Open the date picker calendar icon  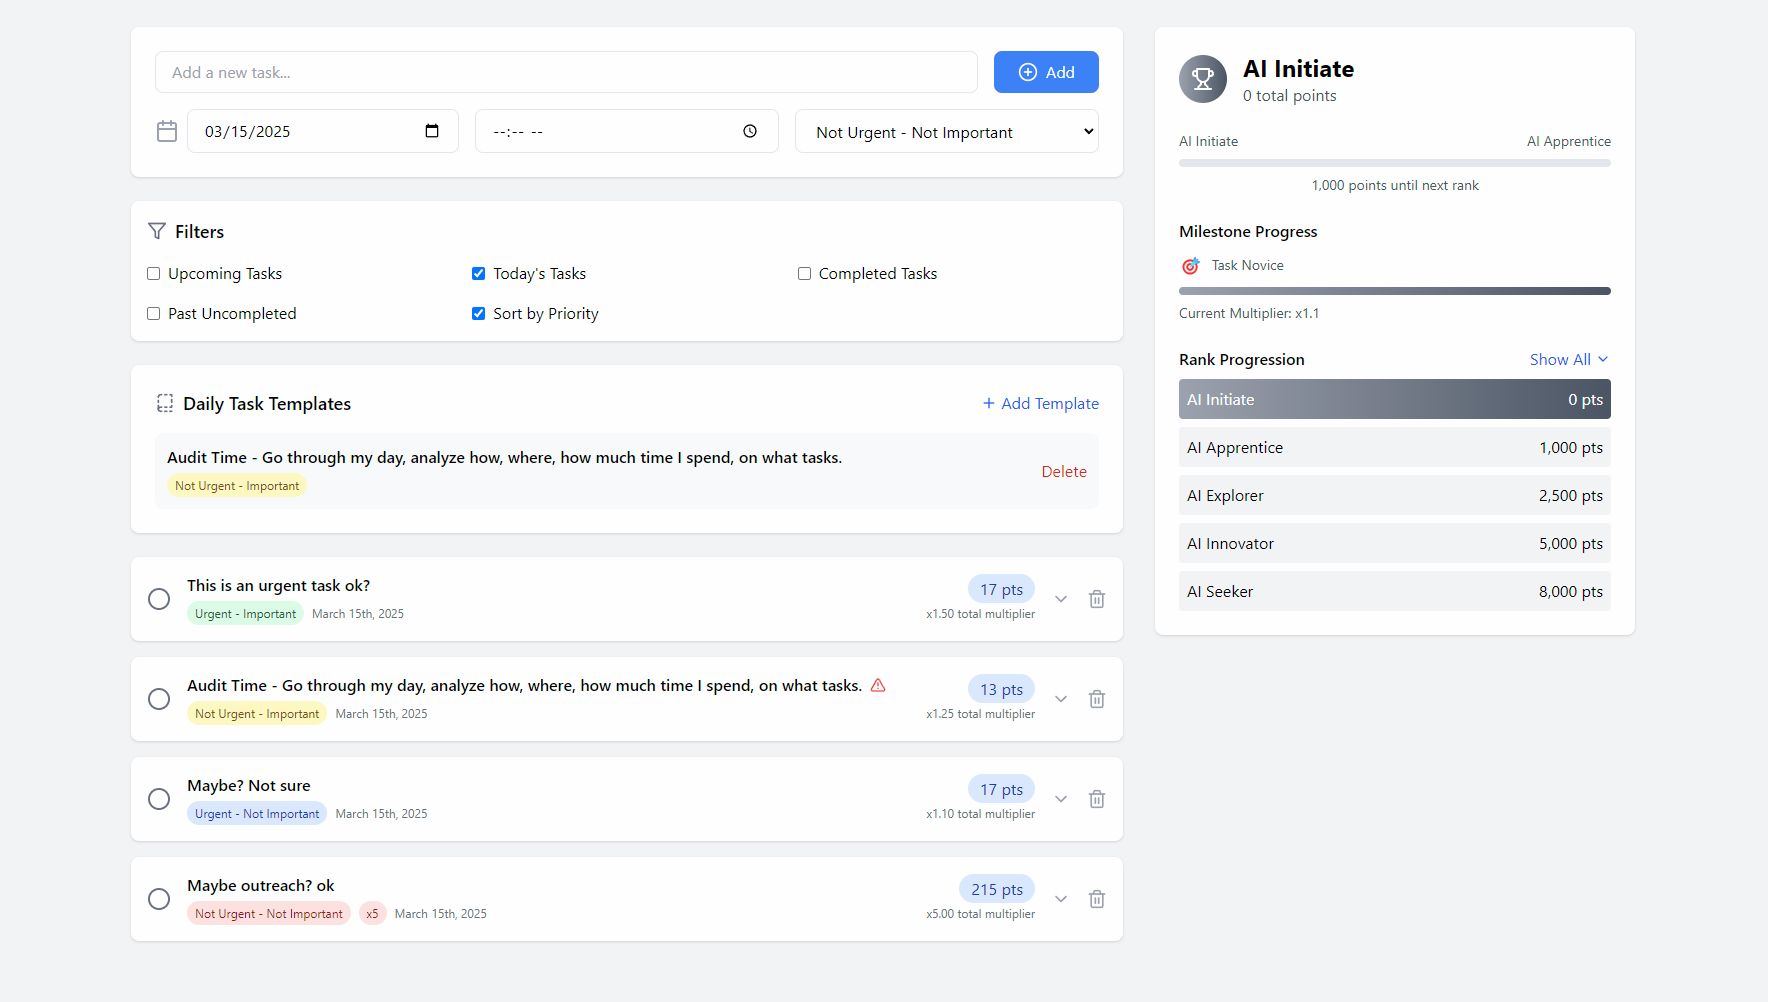(x=432, y=131)
